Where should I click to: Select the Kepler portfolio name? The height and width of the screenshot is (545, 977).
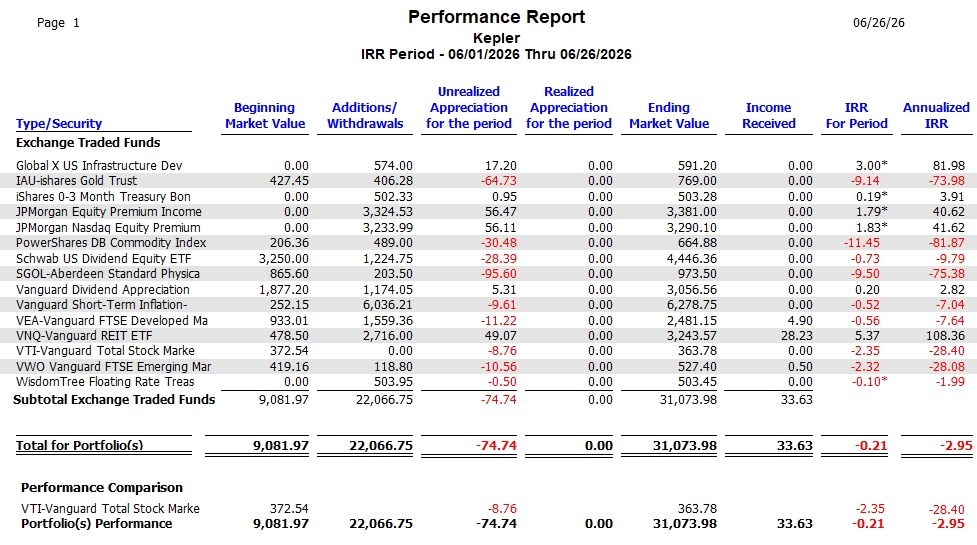coord(497,38)
